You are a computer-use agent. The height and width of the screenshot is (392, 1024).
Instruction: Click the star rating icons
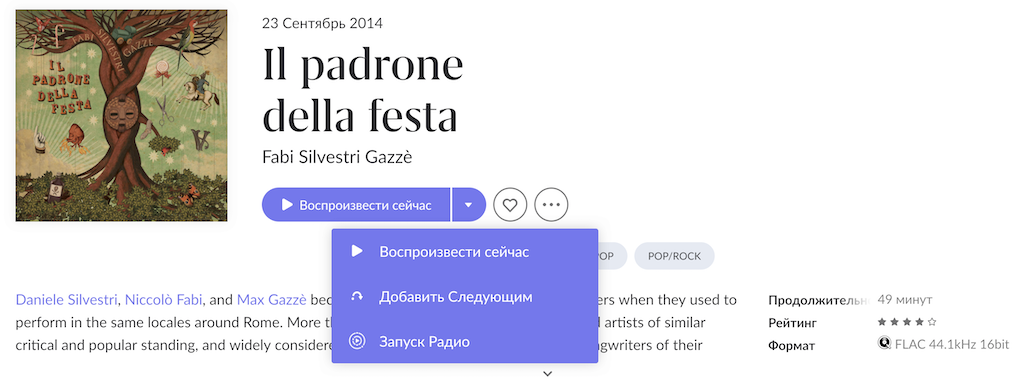coord(907,322)
